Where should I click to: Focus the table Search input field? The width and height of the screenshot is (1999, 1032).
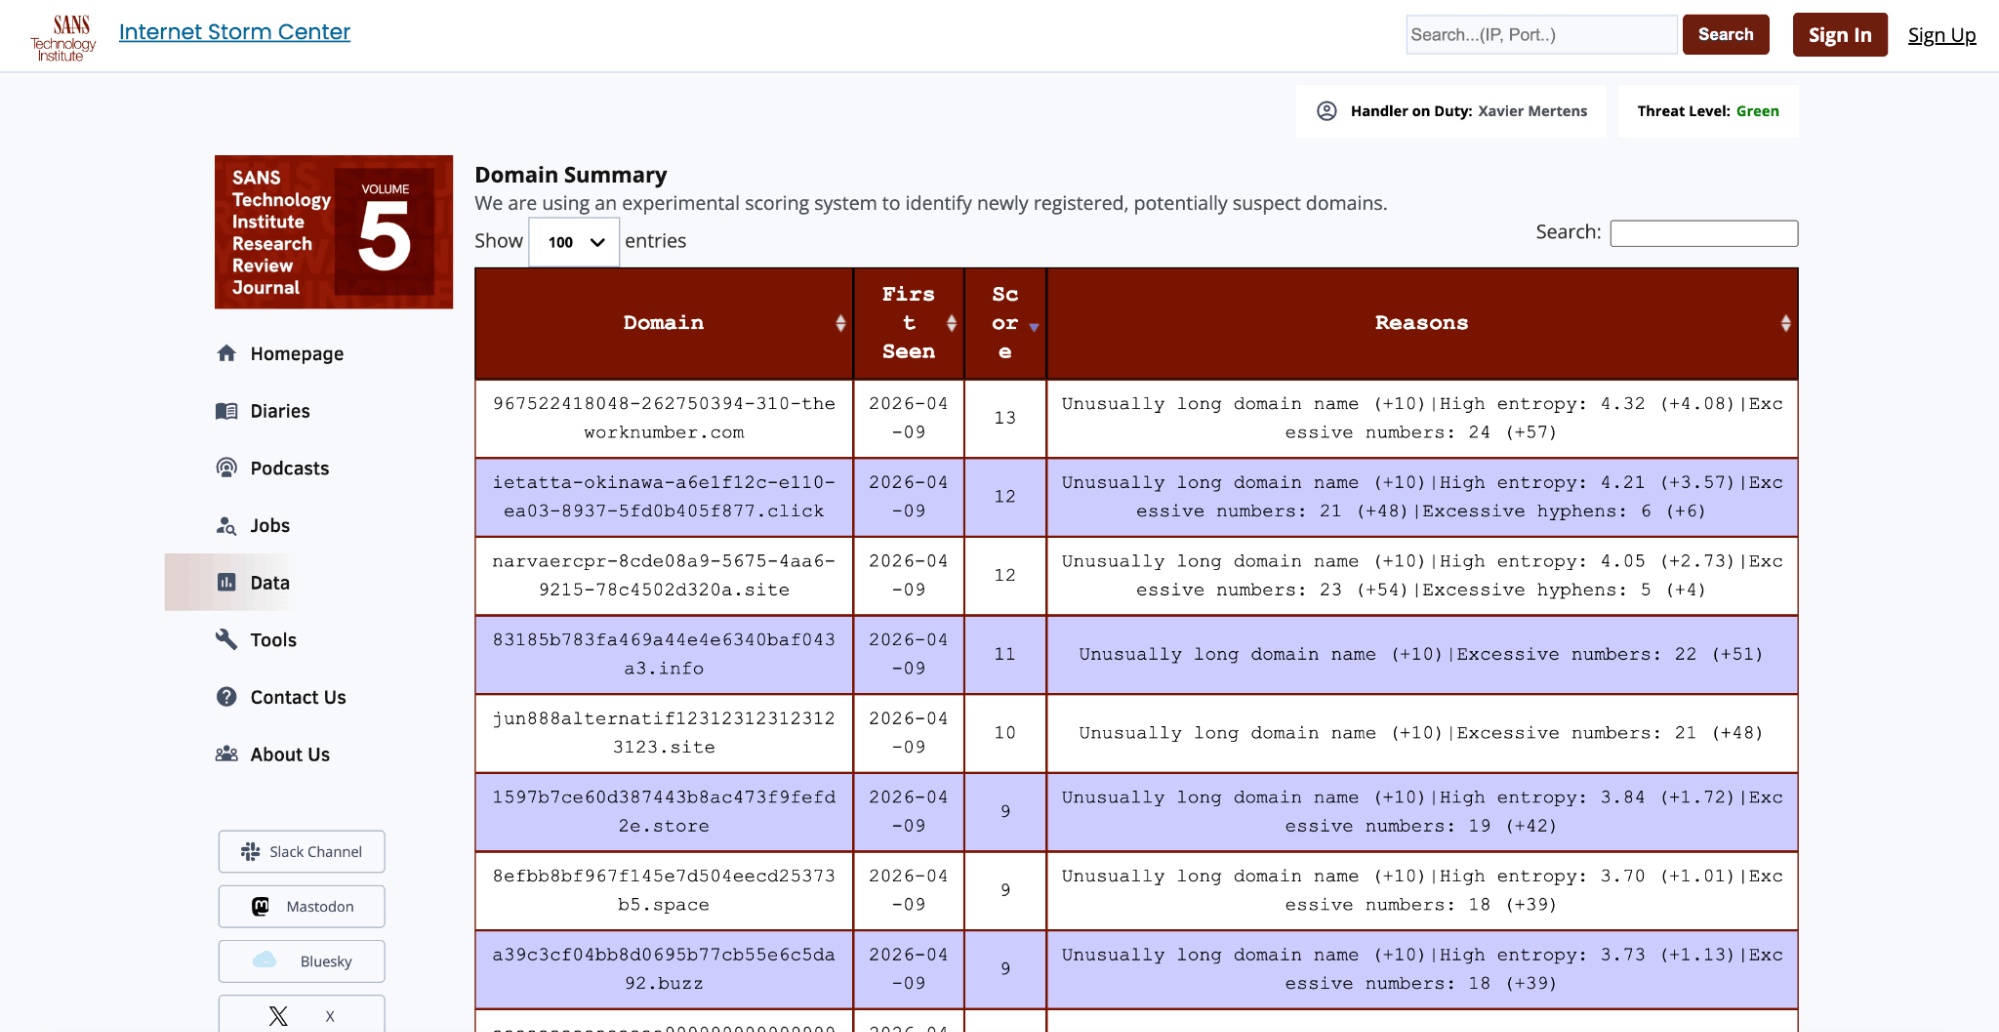point(1704,233)
